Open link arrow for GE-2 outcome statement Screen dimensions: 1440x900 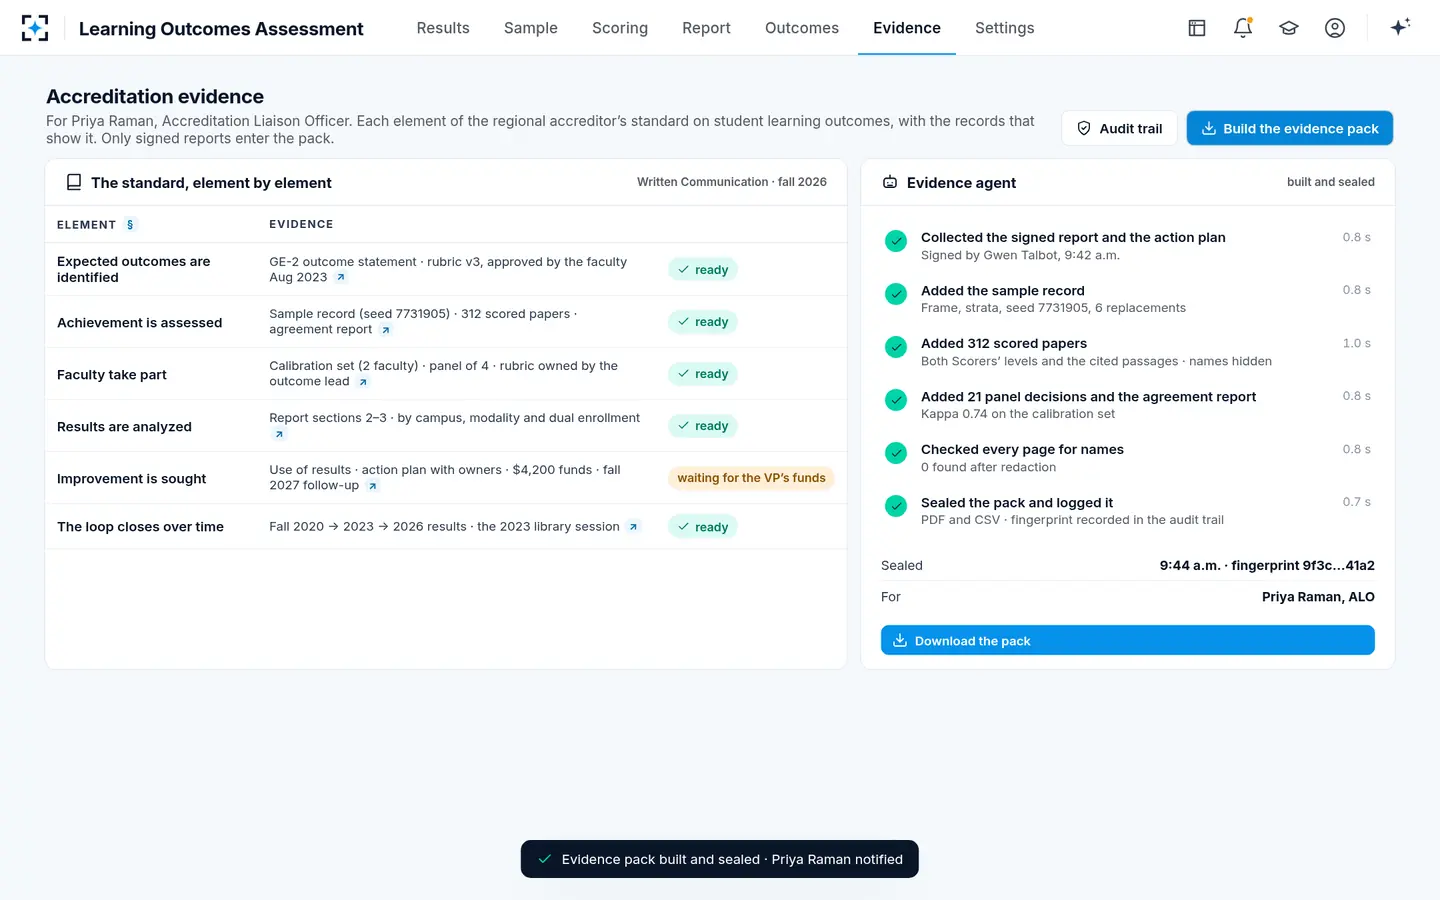tap(341, 278)
